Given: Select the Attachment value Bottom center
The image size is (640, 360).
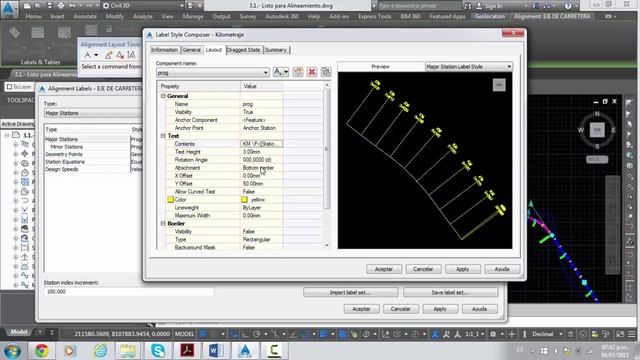Looking at the screenshot, I should pyautogui.click(x=261, y=168).
